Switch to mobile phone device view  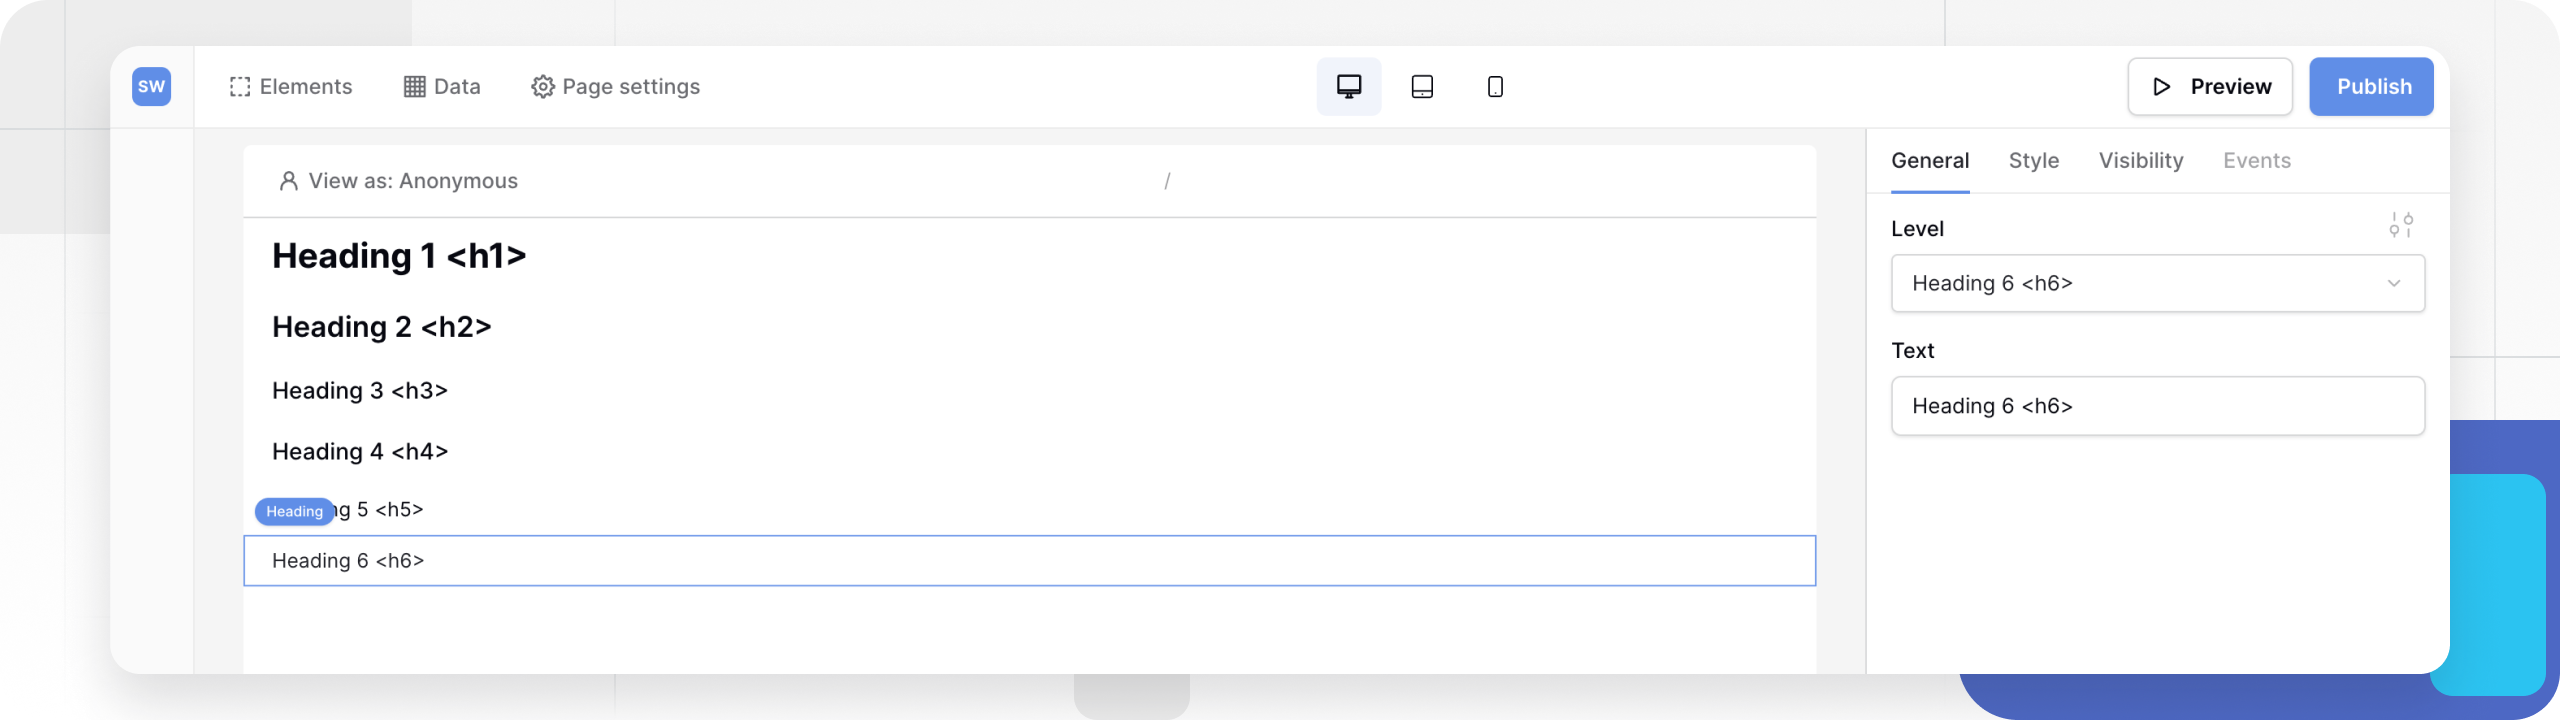(x=1495, y=87)
